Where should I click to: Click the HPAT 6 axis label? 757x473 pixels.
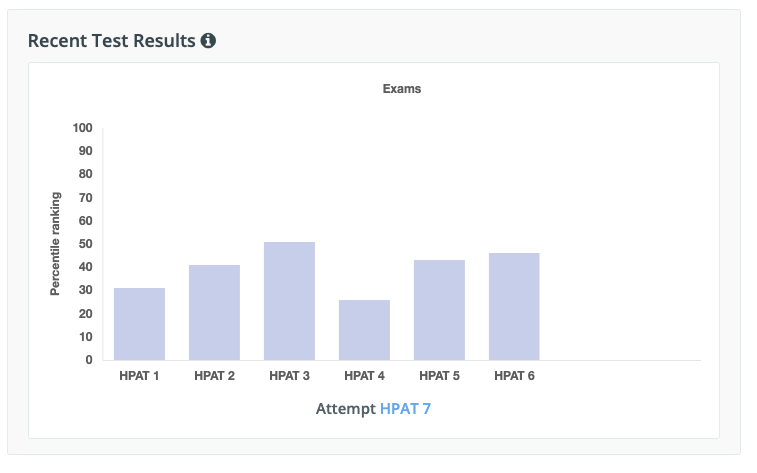pyautogui.click(x=514, y=376)
